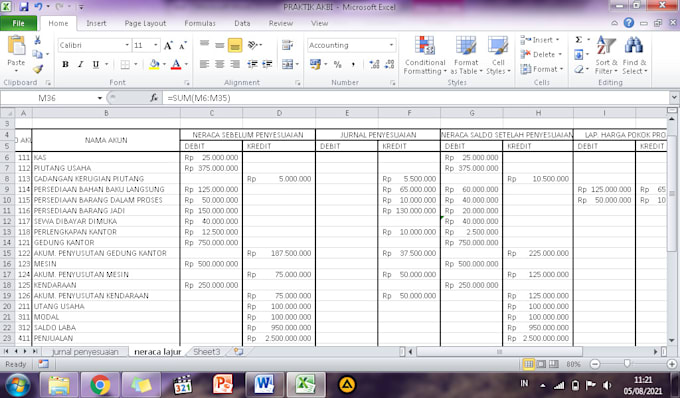Click the AutoSum sigma icon

579,40
